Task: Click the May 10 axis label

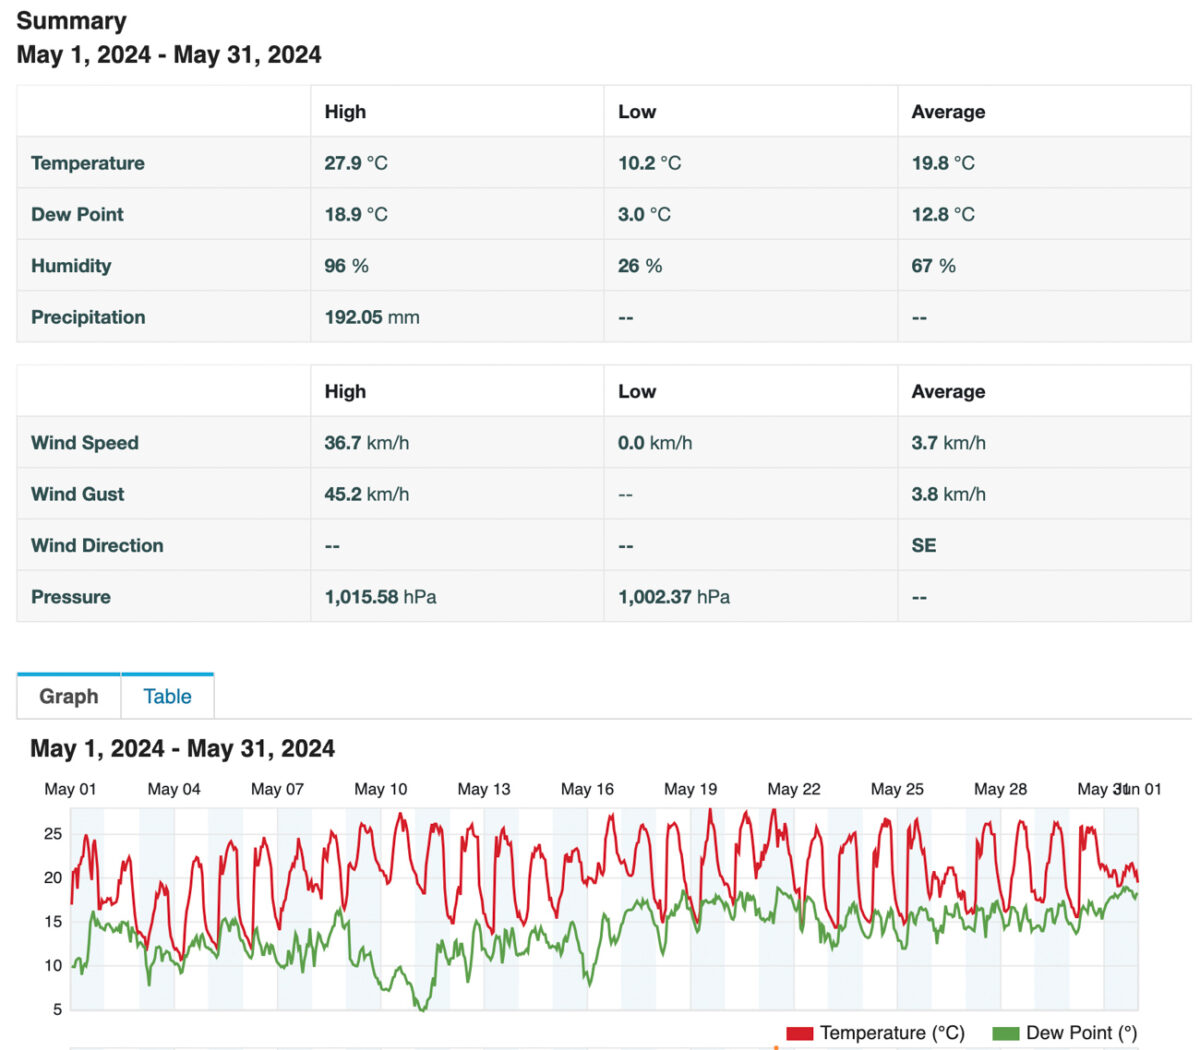Action: click(x=381, y=789)
